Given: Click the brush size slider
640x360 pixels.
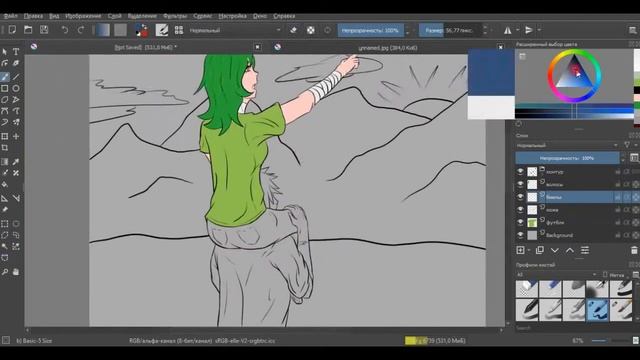Looking at the screenshot, I should (451, 30).
